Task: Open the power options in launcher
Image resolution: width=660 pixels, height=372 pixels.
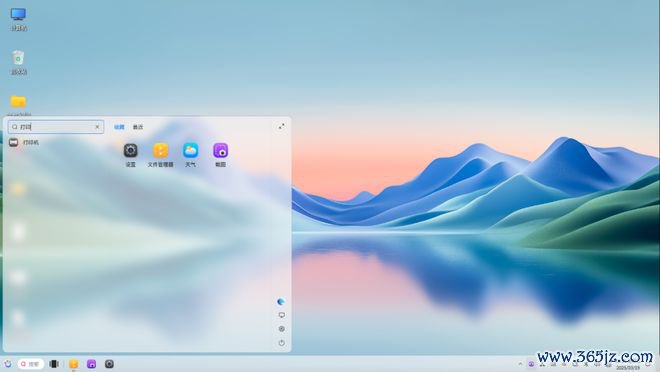Action: click(x=282, y=343)
